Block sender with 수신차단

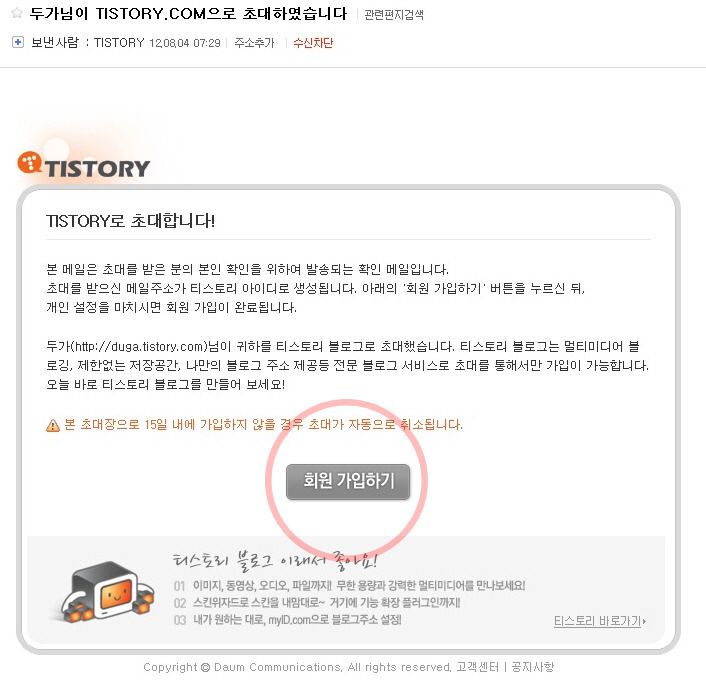[312, 43]
